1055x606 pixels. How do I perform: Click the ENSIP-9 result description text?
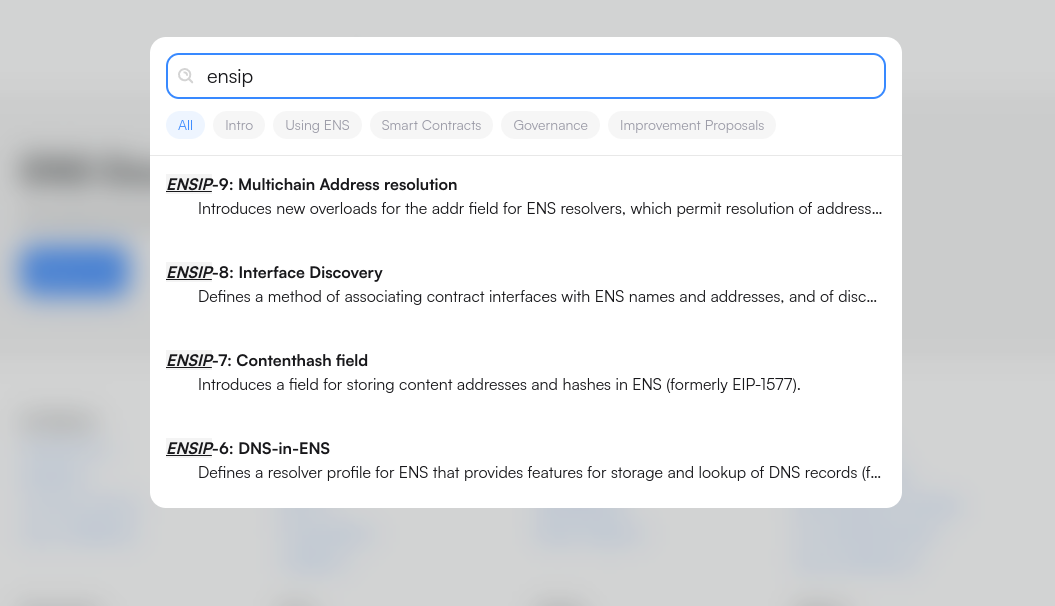[x=540, y=208]
